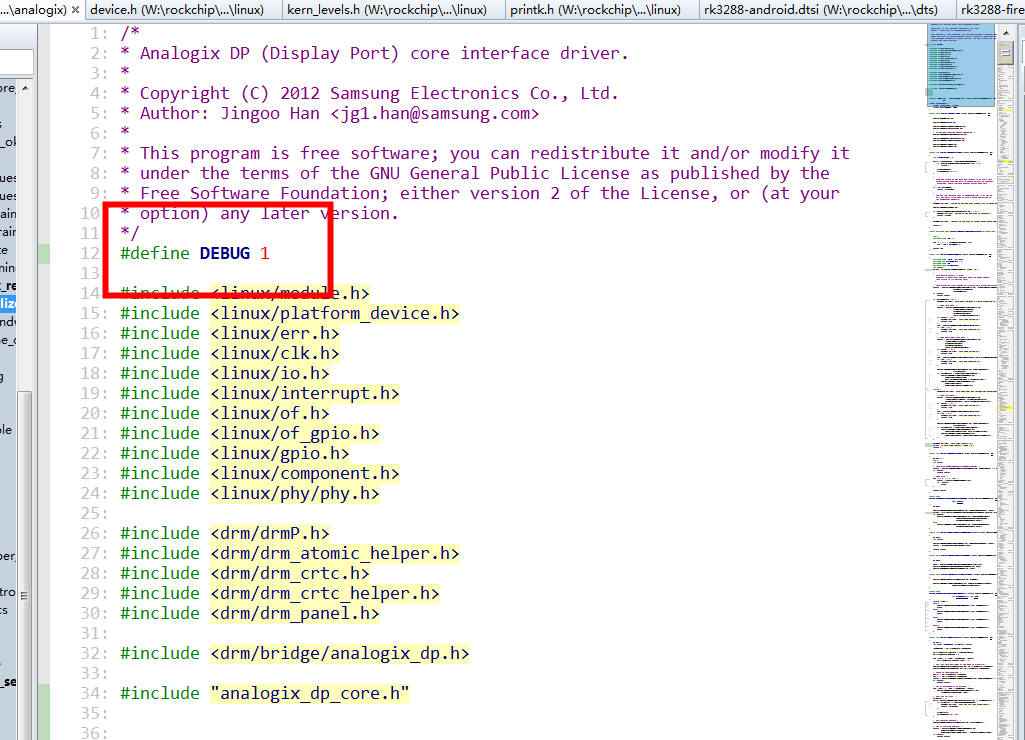Click the vertical scrollbar thumb in the editor
The width and height of the screenshot is (1025, 740).
[1006, 54]
